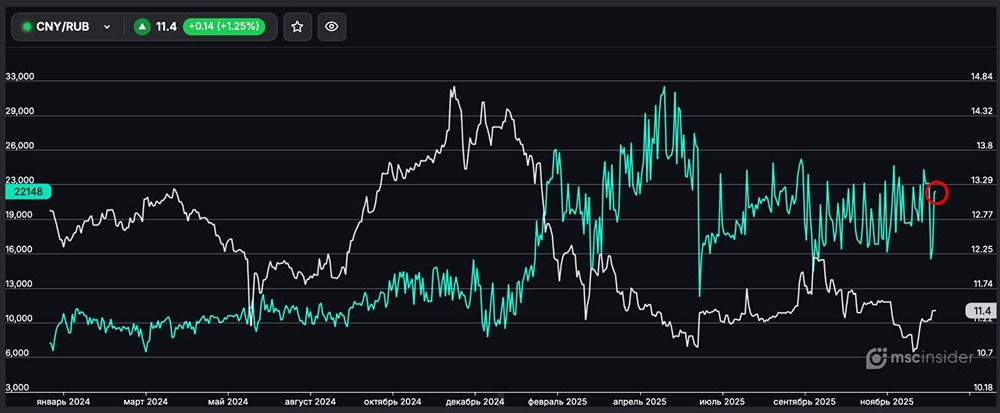1000x413 pixels.
Task: Click the 26,000 left axis label
Action: [x=19, y=146]
